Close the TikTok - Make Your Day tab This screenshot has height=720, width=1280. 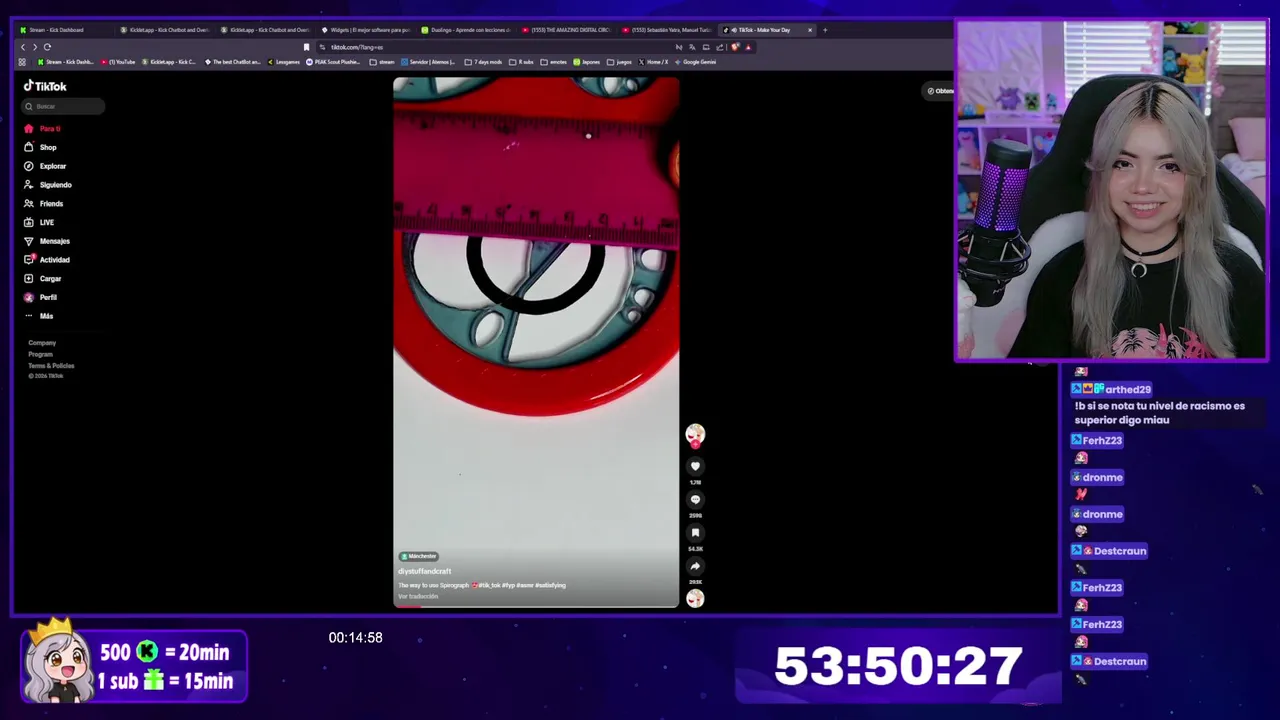810,30
